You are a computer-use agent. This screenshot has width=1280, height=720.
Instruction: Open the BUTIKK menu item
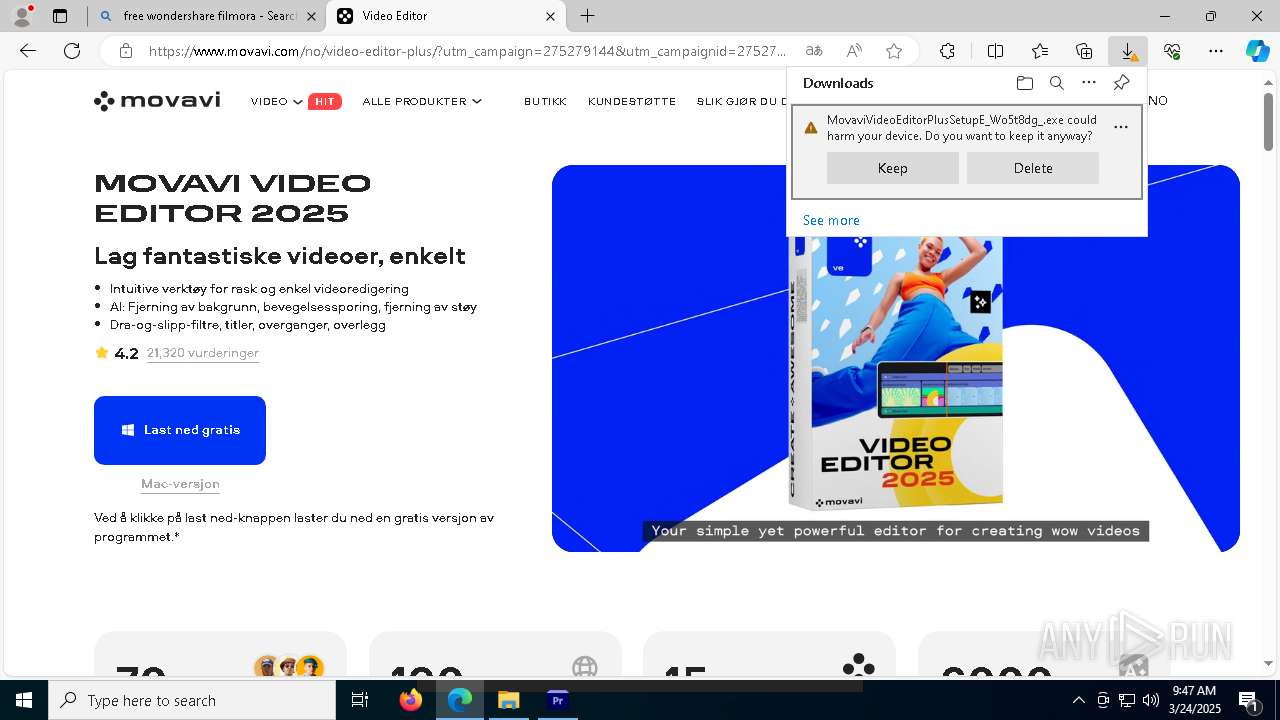pos(545,101)
